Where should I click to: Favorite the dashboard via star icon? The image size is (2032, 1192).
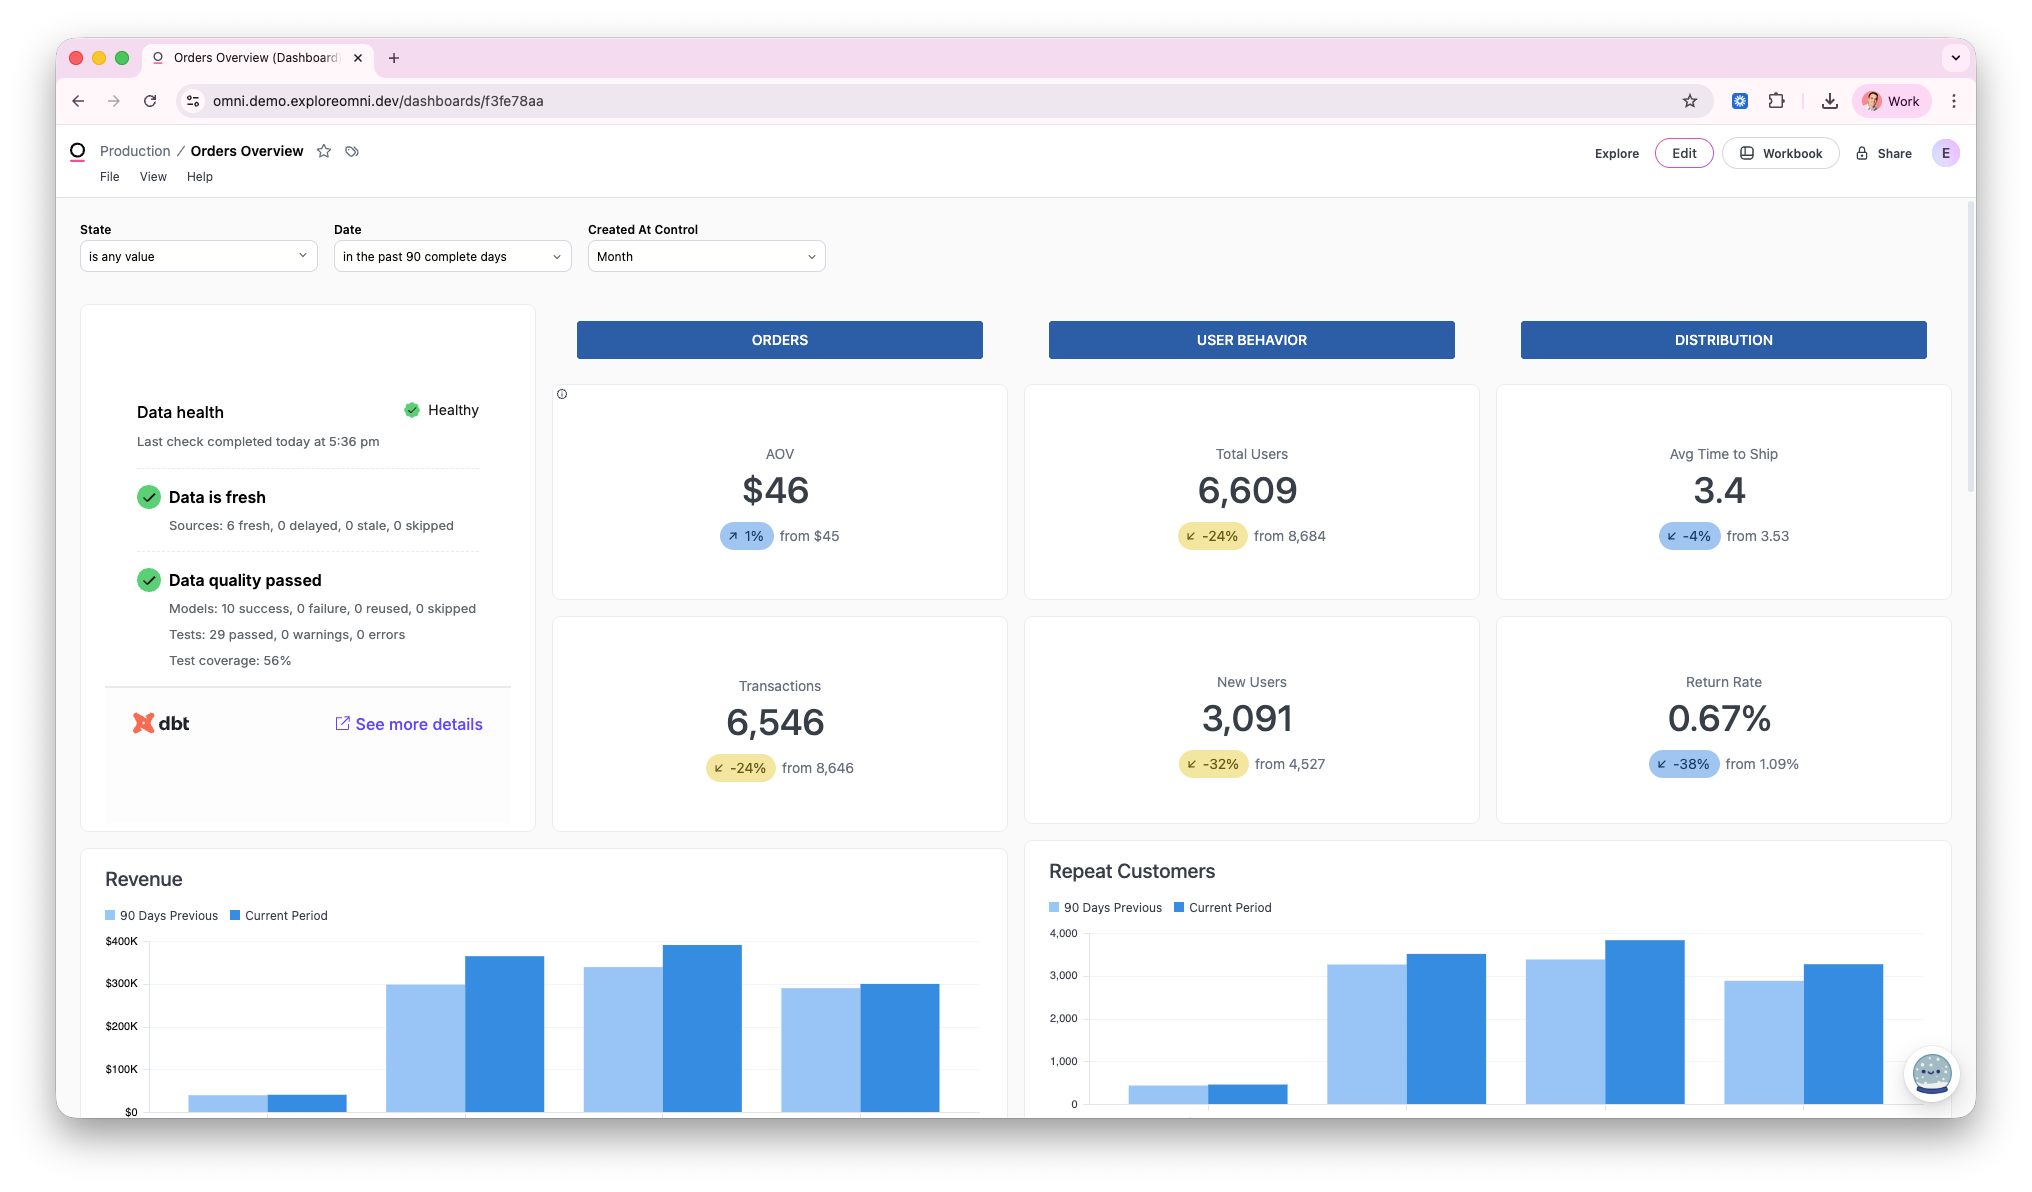324,151
